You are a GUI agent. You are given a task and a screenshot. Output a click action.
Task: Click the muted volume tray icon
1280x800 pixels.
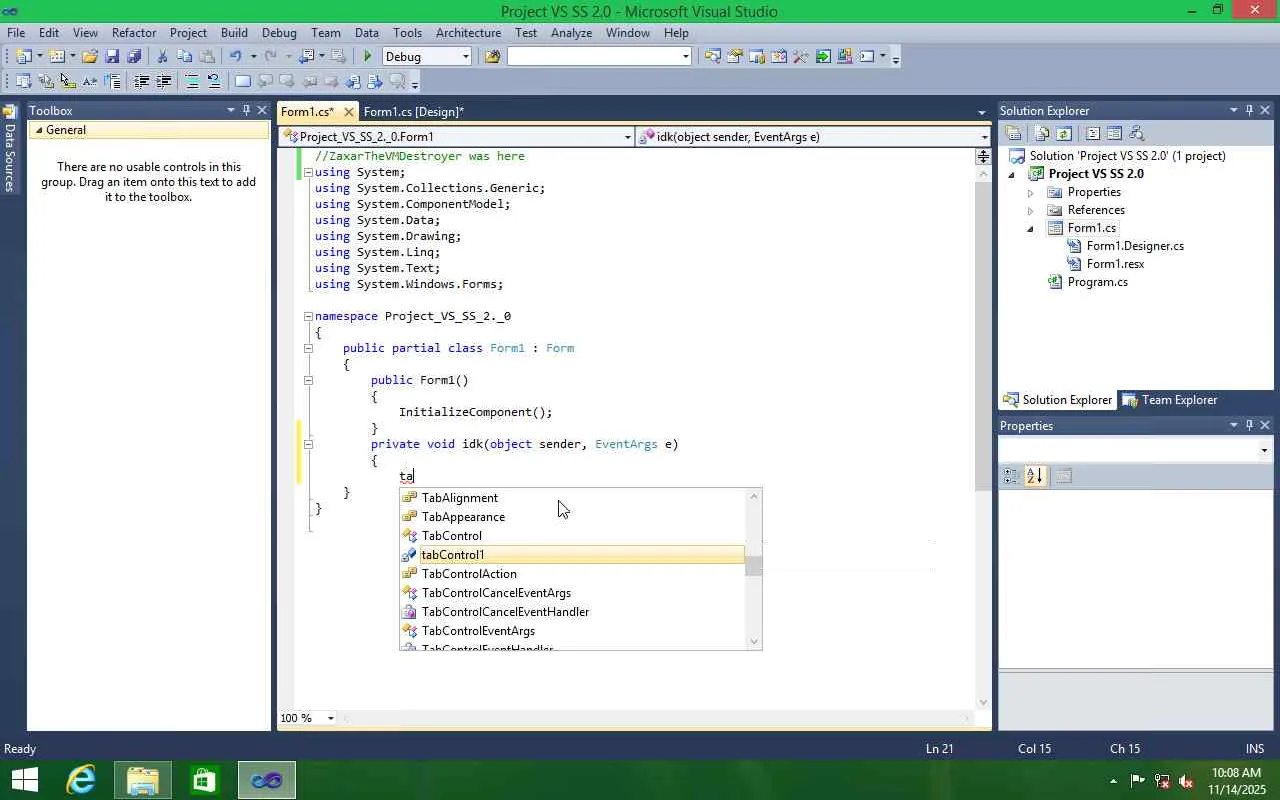(x=1185, y=781)
